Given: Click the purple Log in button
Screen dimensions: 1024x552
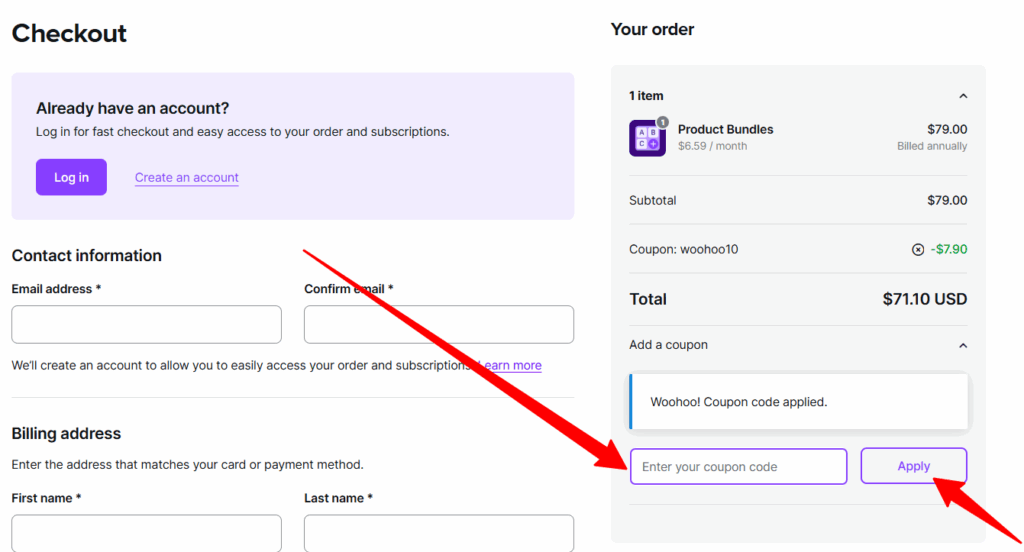Looking at the screenshot, I should (x=71, y=177).
